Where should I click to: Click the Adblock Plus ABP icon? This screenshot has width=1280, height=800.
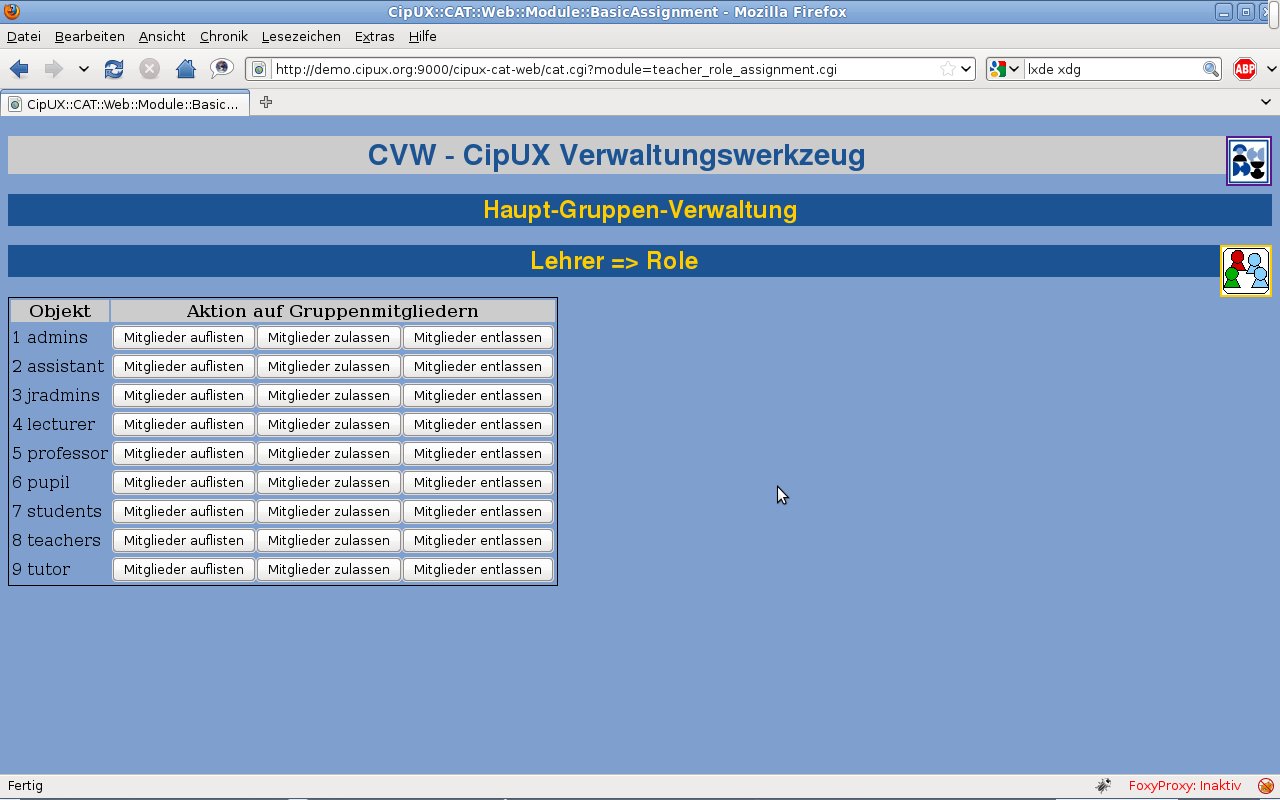pyautogui.click(x=1244, y=69)
